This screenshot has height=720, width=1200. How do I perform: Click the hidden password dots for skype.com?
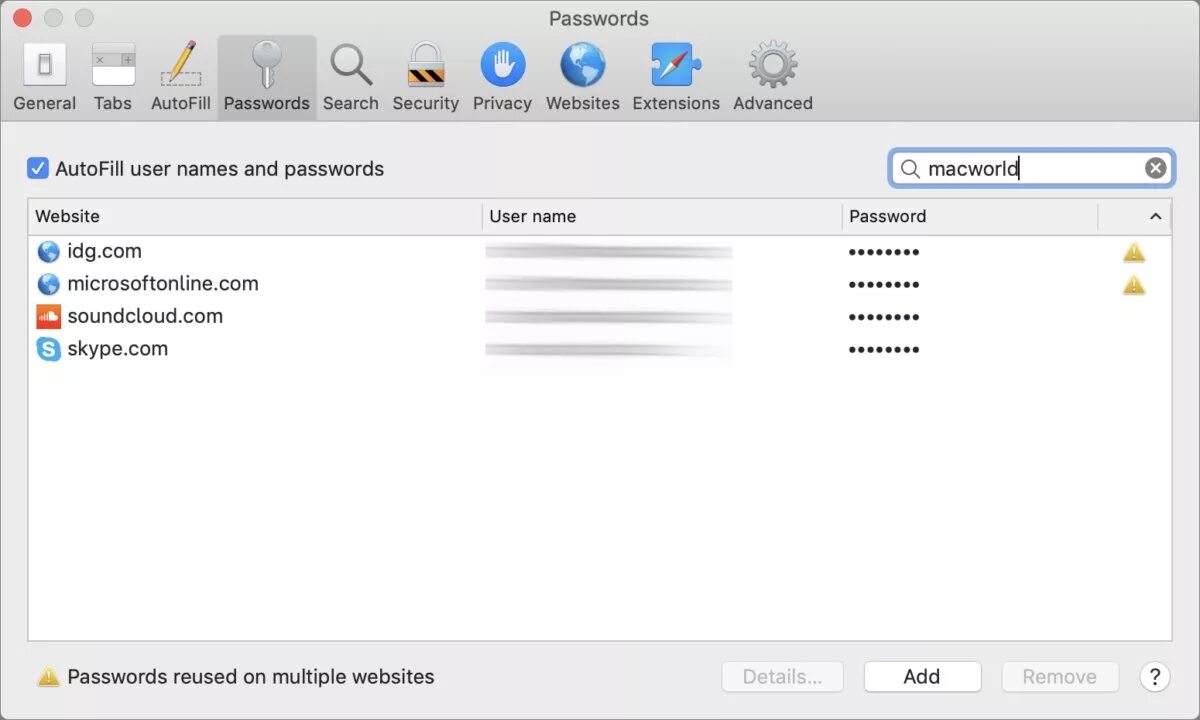tap(884, 350)
